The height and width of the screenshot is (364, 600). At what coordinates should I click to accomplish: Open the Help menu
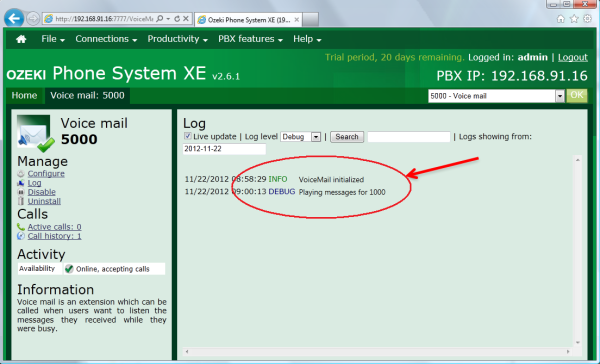point(307,39)
